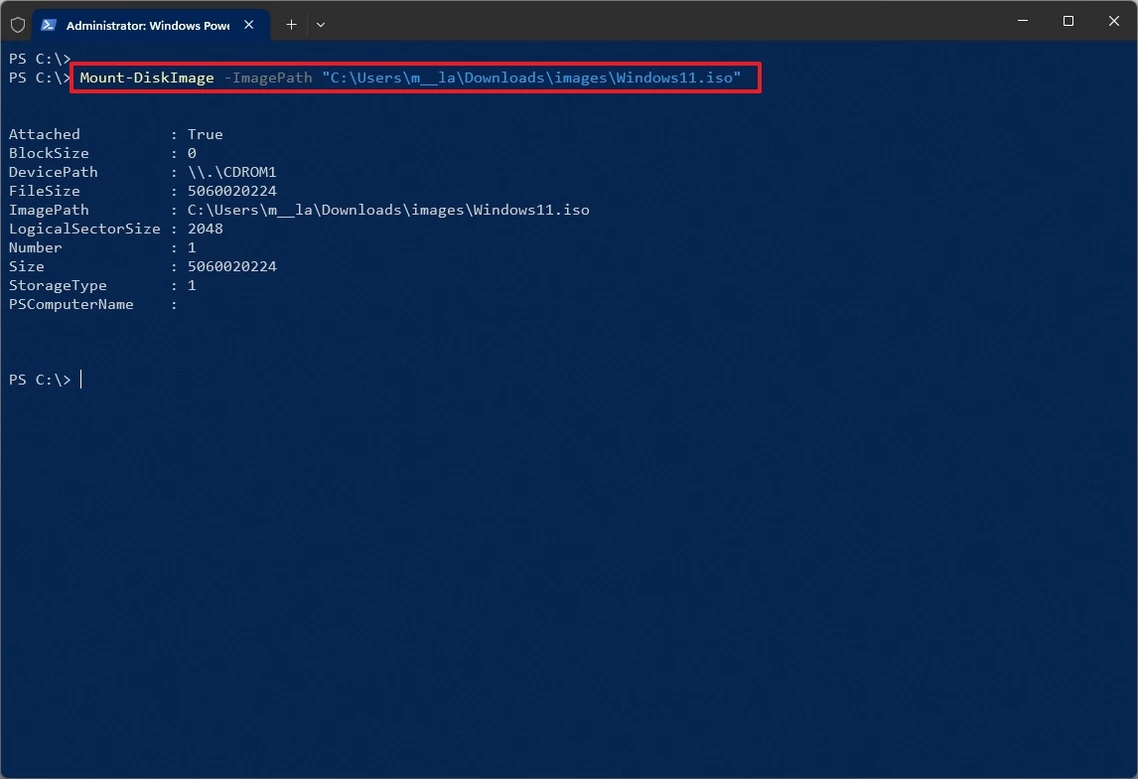Click the BlockSize value 0
This screenshot has height=779, width=1138.
pyautogui.click(x=192, y=153)
